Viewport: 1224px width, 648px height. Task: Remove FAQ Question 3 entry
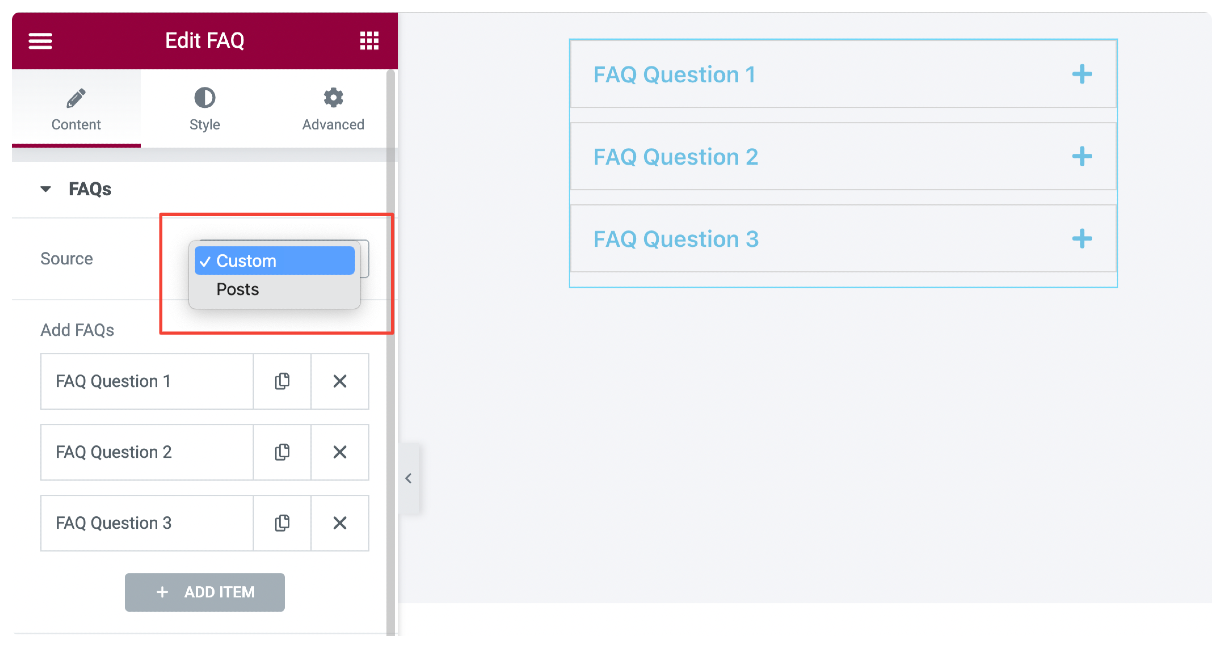tap(339, 523)
